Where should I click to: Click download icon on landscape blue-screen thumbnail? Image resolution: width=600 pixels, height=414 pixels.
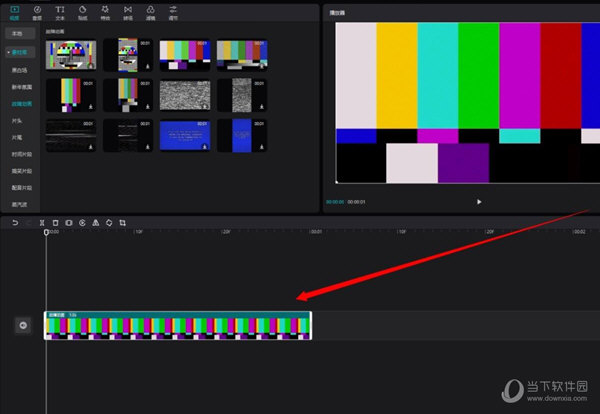[205, 147]
